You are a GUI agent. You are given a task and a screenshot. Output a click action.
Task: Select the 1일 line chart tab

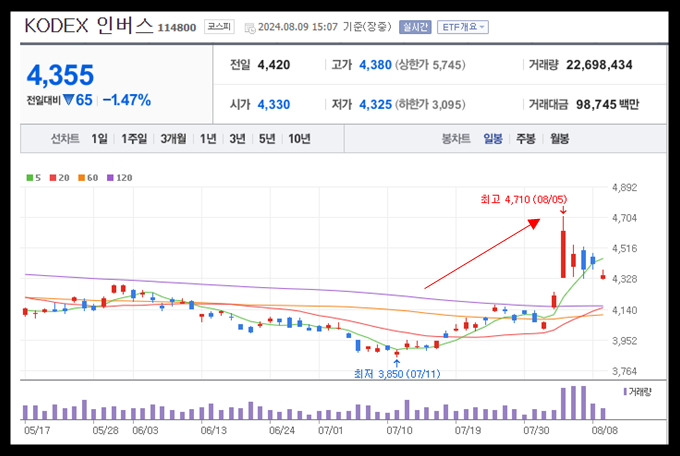[99, 139]
